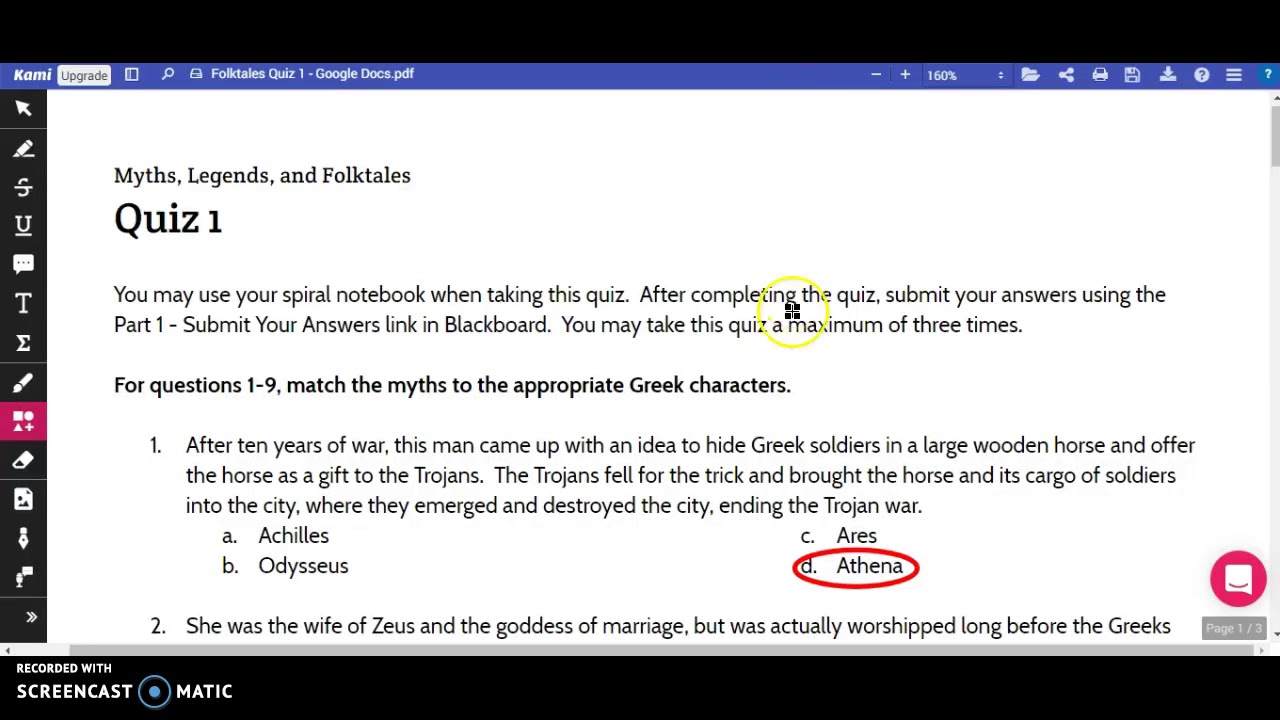Screen dimensions: 1280x720
Task: Click the Download icon
Action: pyautogui.click(x=1167, y=75)
